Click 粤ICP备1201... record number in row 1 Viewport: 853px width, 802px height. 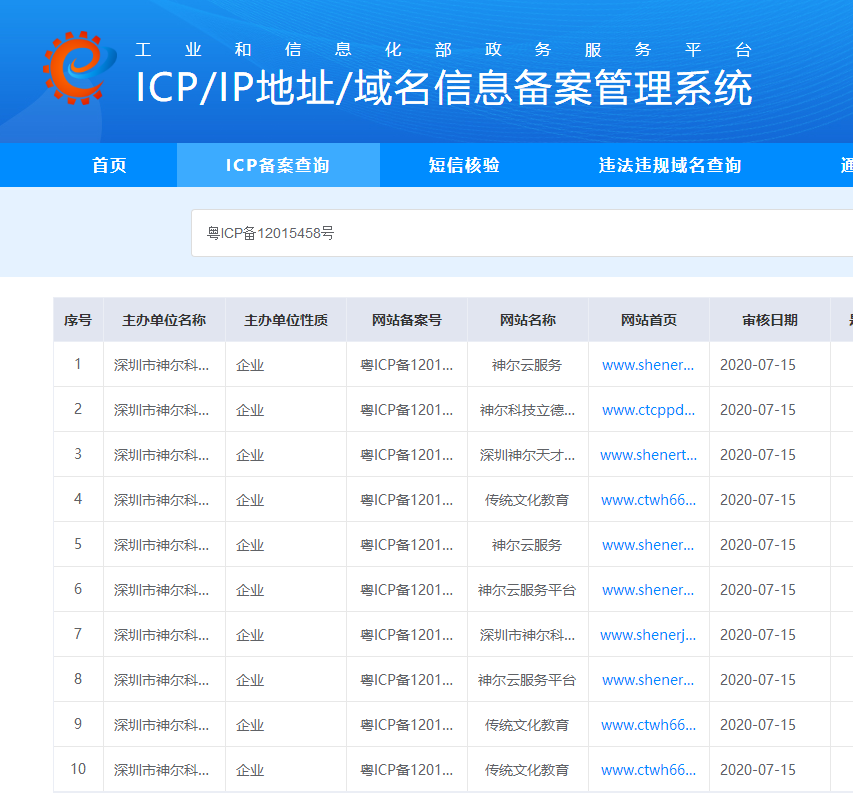pyautogui.click(x=406, y=365)
